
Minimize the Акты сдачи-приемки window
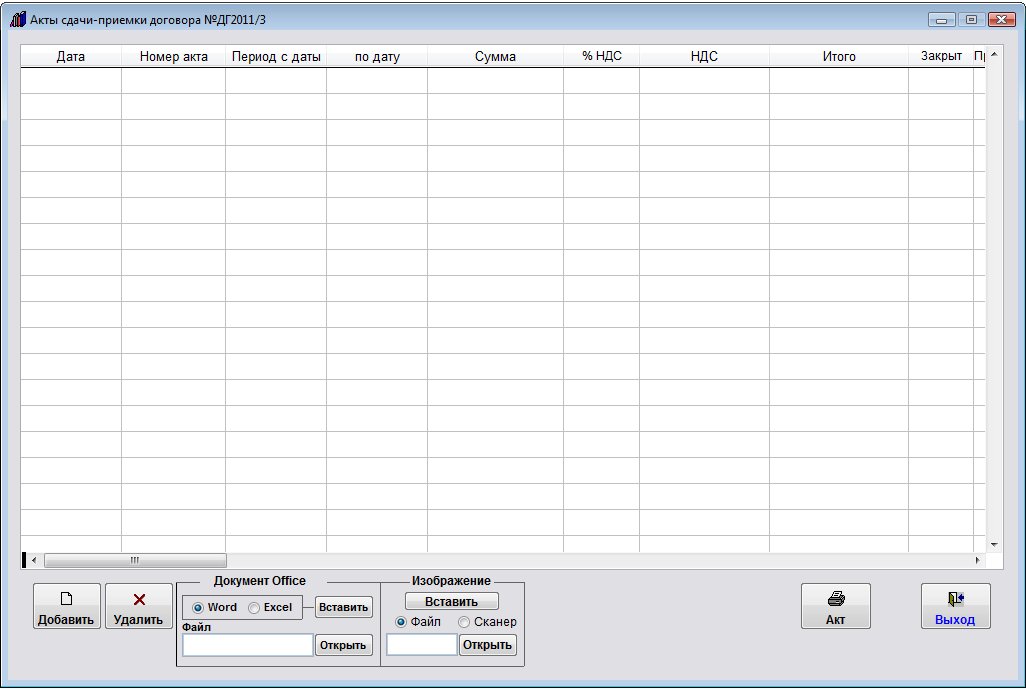(942, 20)
